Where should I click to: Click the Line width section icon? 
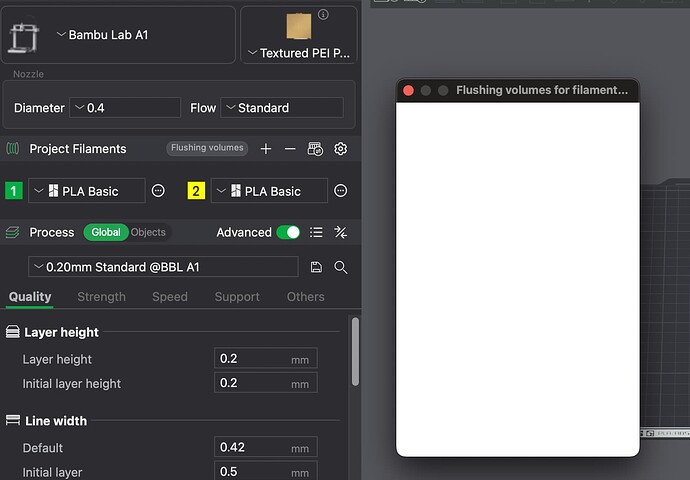click(x=13, y=420)
